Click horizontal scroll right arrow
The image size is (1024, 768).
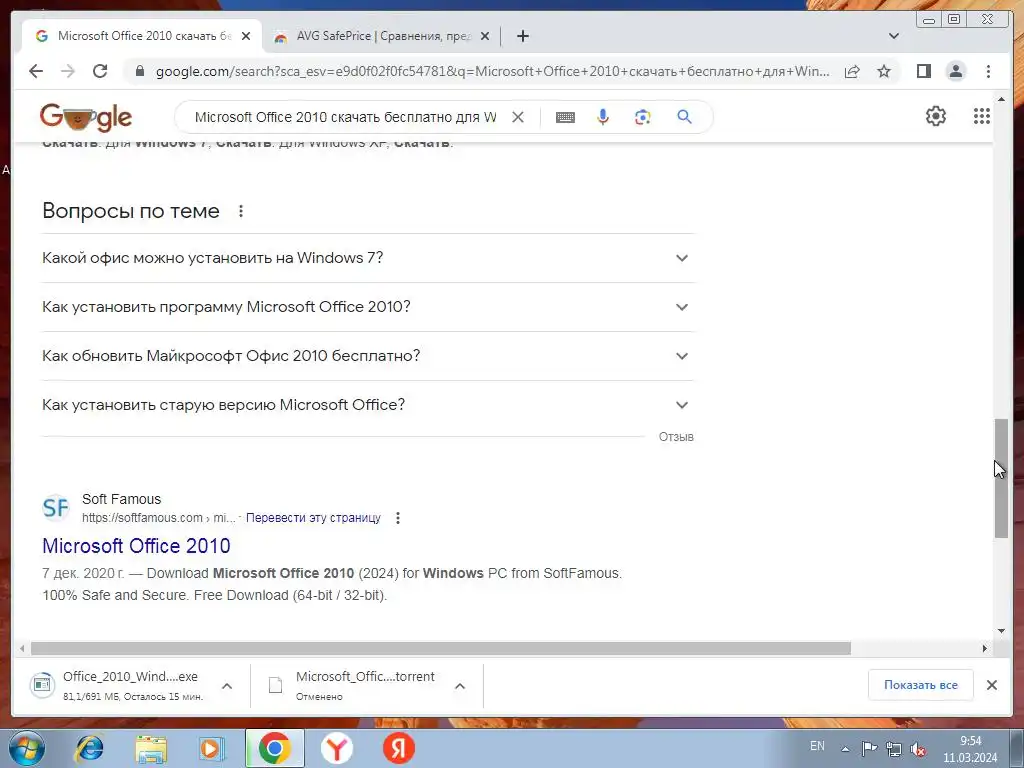(985, 648)
